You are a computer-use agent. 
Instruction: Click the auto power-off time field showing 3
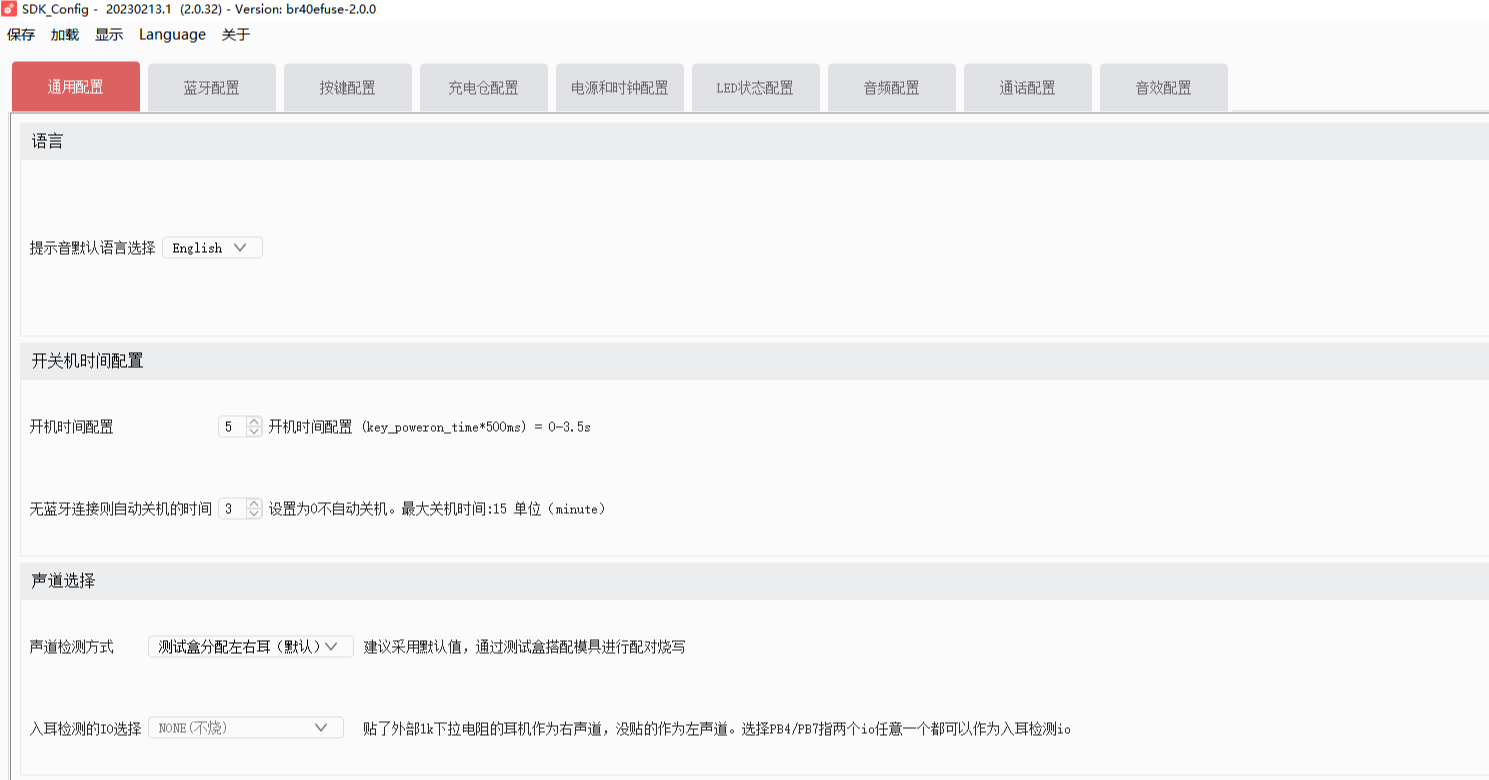[x=232, y=509]
